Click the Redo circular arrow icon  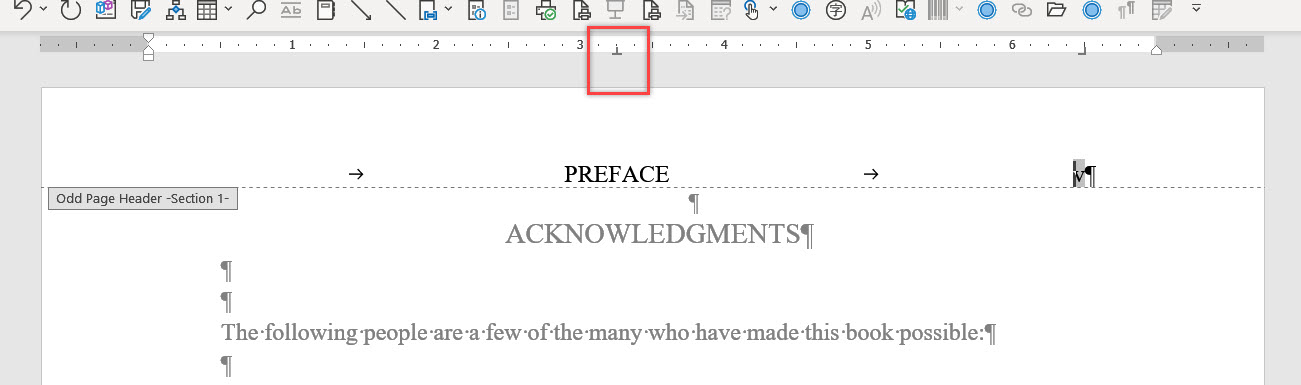tap(71, 10)
